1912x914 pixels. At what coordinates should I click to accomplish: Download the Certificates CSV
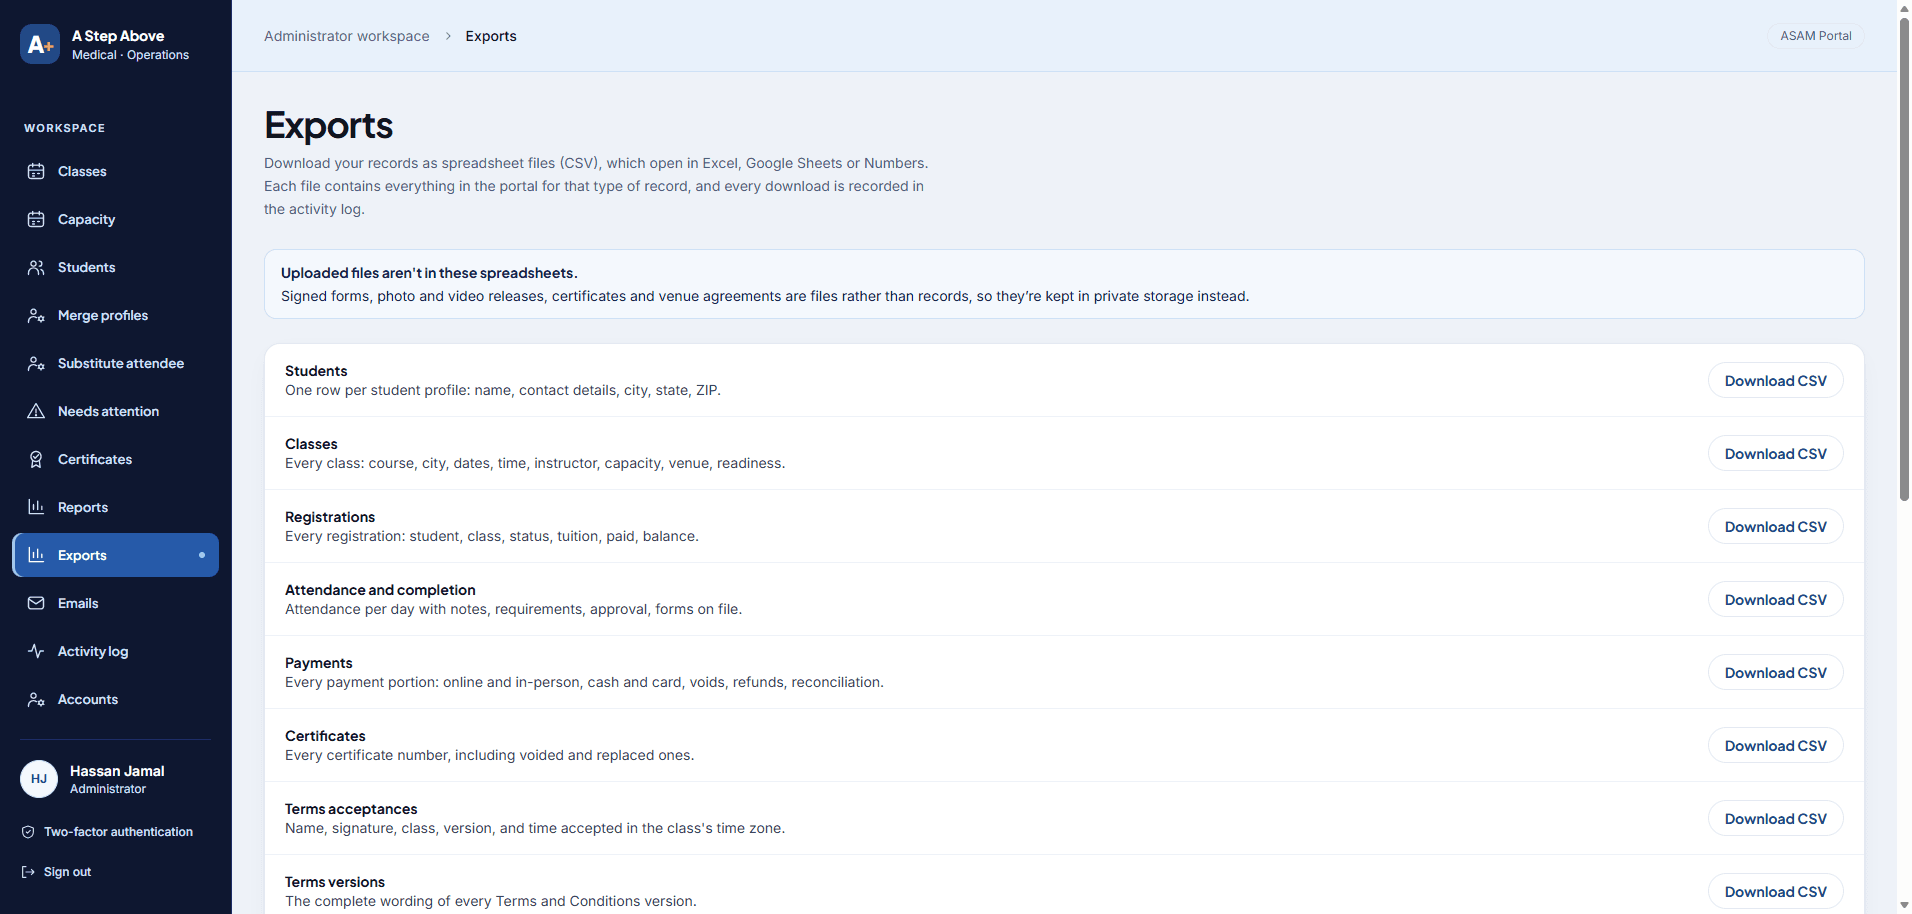point(1775,745)
